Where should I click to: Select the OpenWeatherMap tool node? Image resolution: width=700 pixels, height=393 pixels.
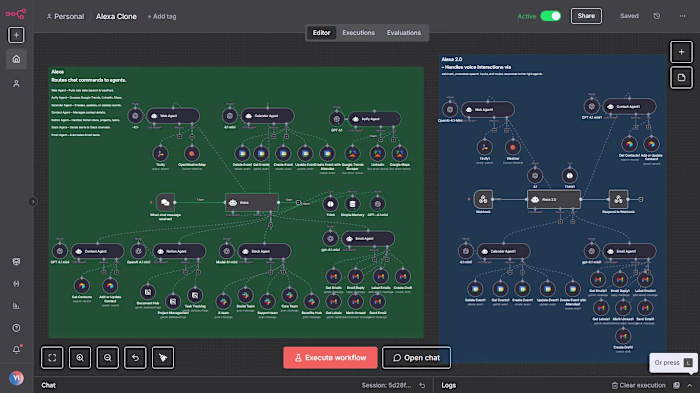(192, 154)
